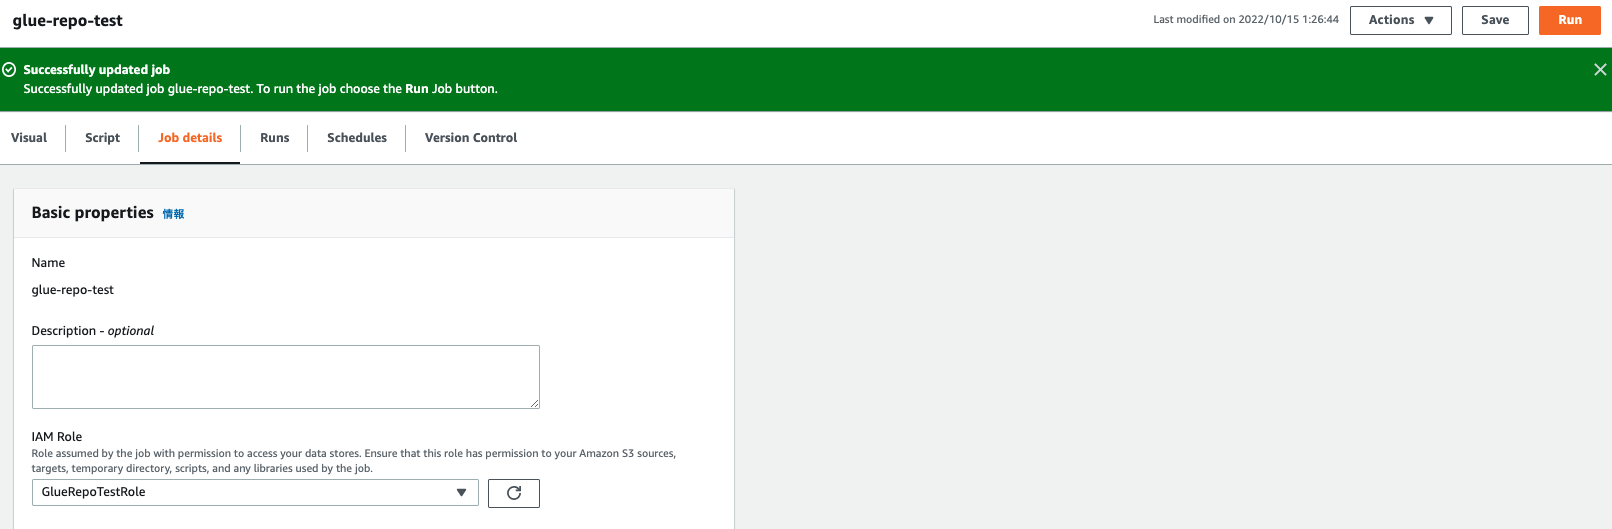Image resolution: width=1612 pixels, height=529 pixels.
Task: Click the Successfully updated job heading
Action: coord(97,70)
